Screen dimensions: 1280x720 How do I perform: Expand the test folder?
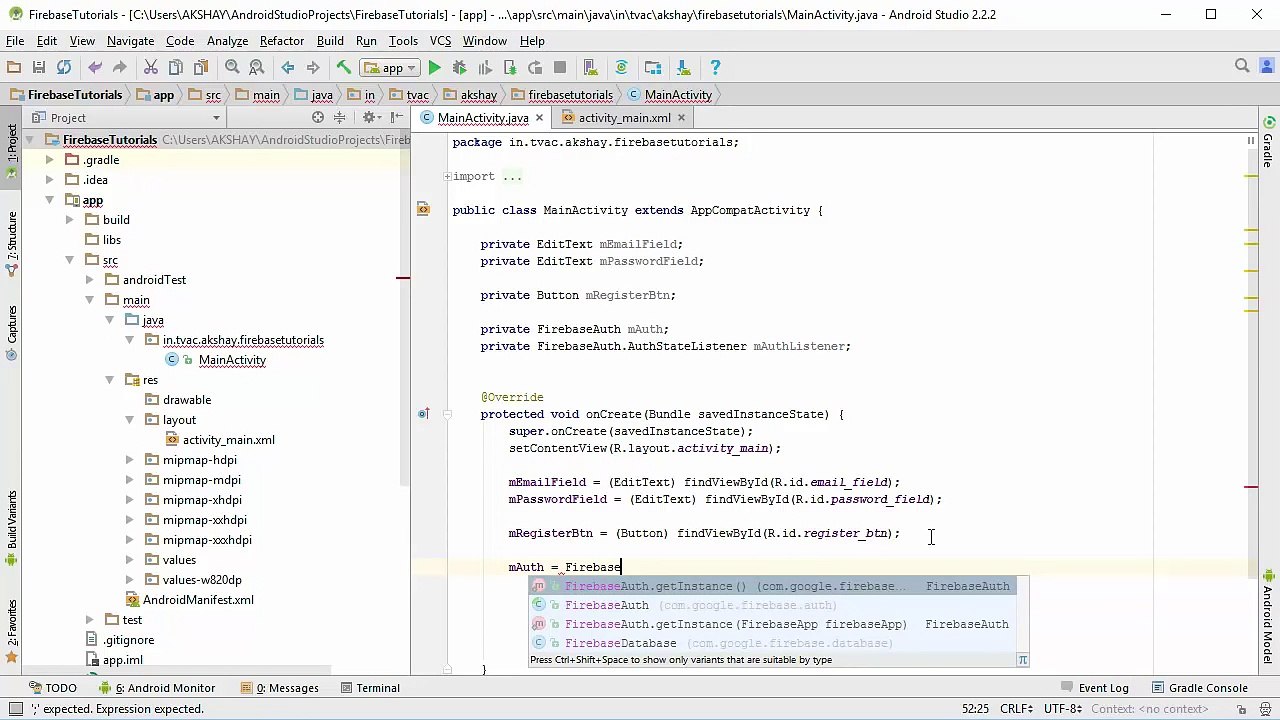(89, 620)
